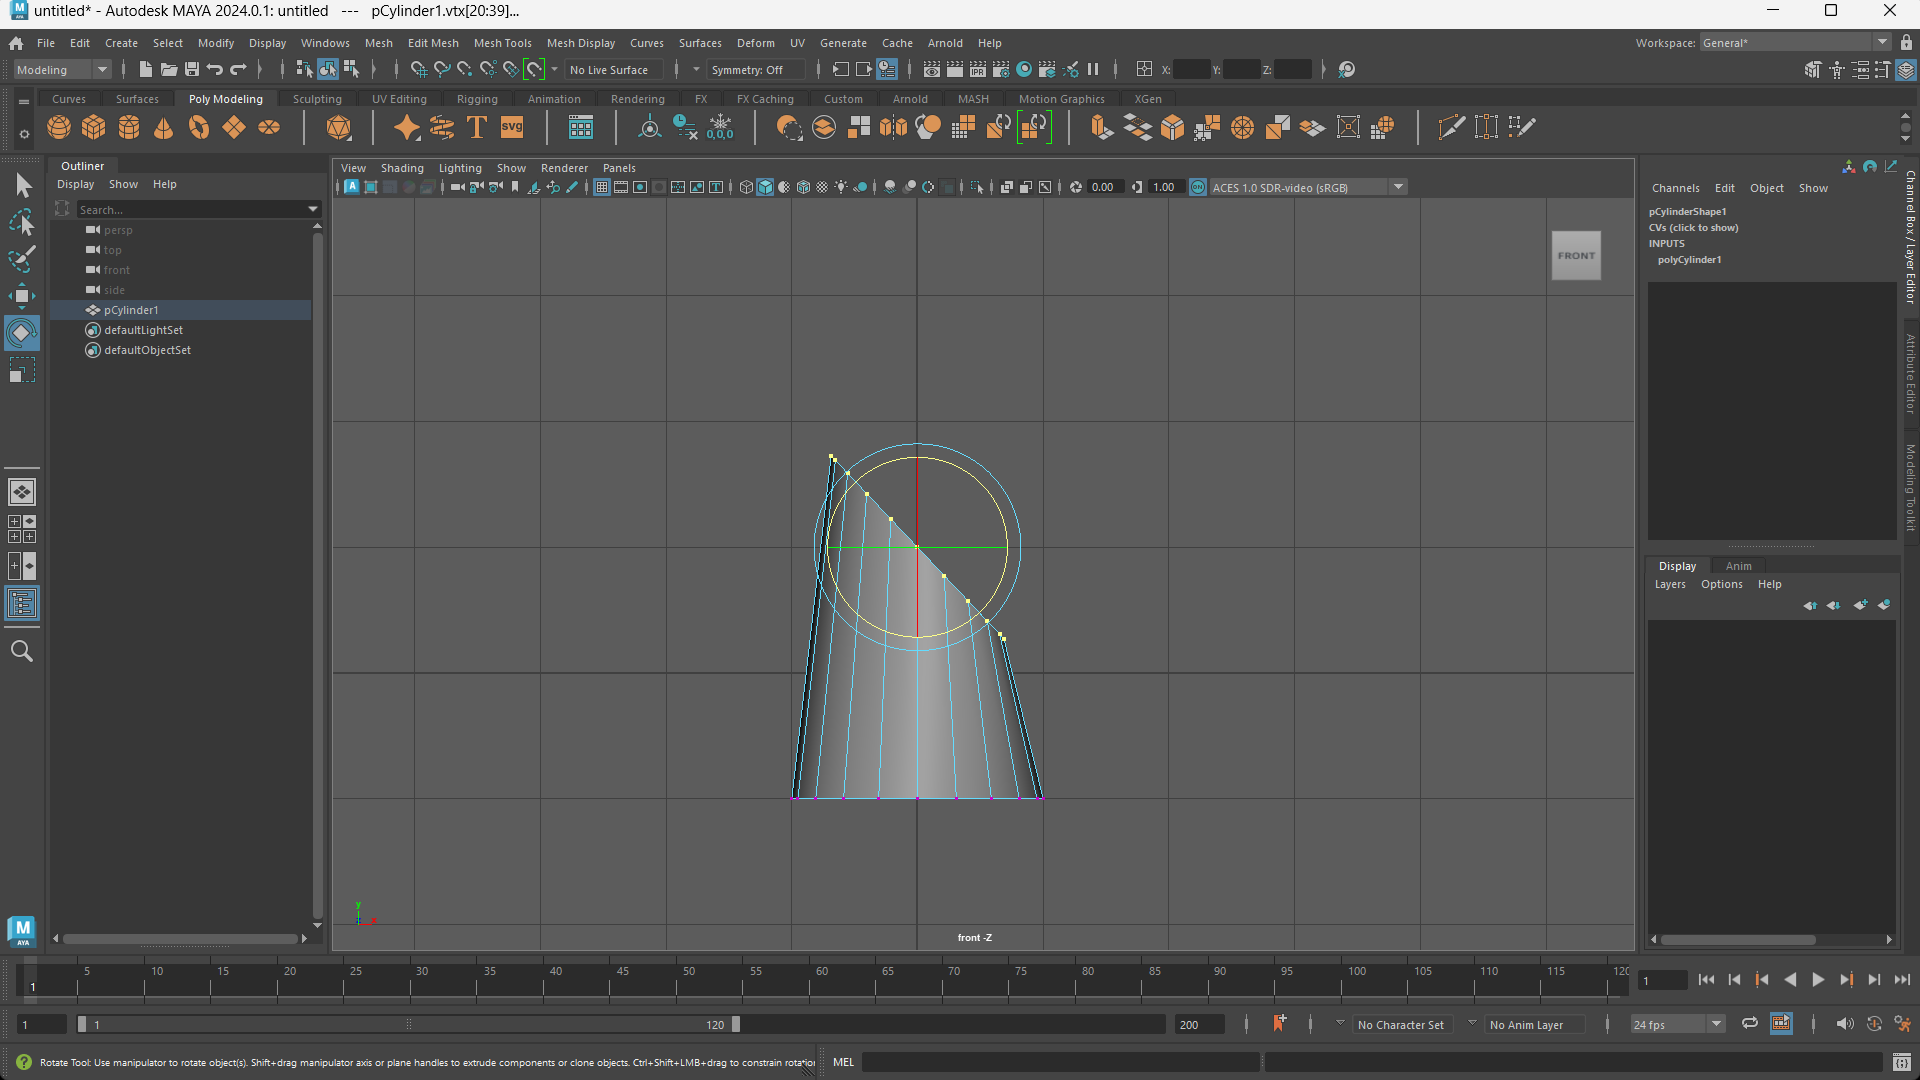
Task: Click the SVG import shelf icon
Action: tap(512, 128)
